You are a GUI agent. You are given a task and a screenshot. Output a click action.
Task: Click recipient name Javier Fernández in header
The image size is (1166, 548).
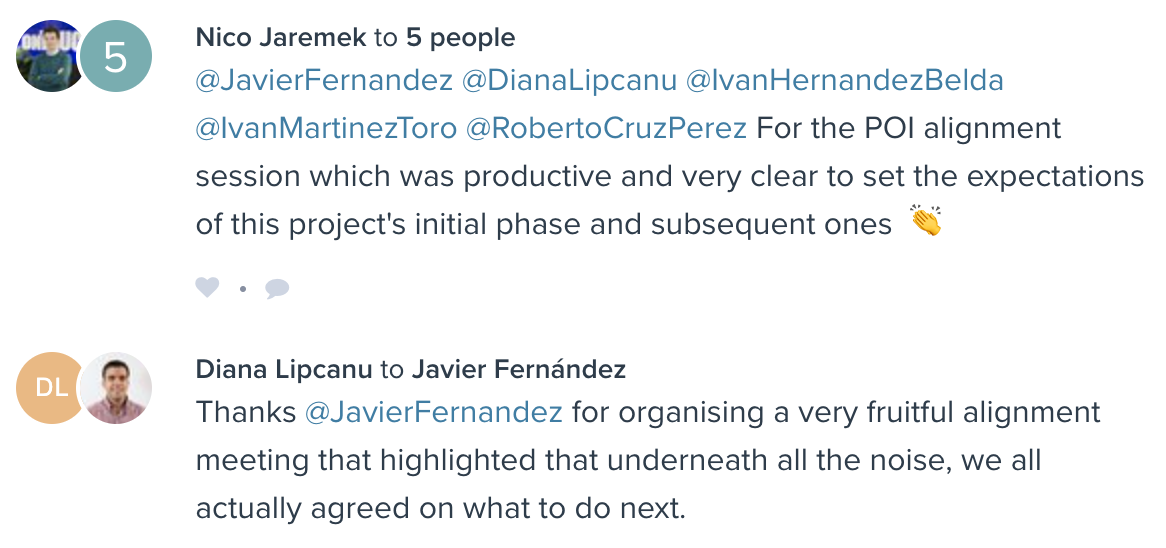pos(518,369)
